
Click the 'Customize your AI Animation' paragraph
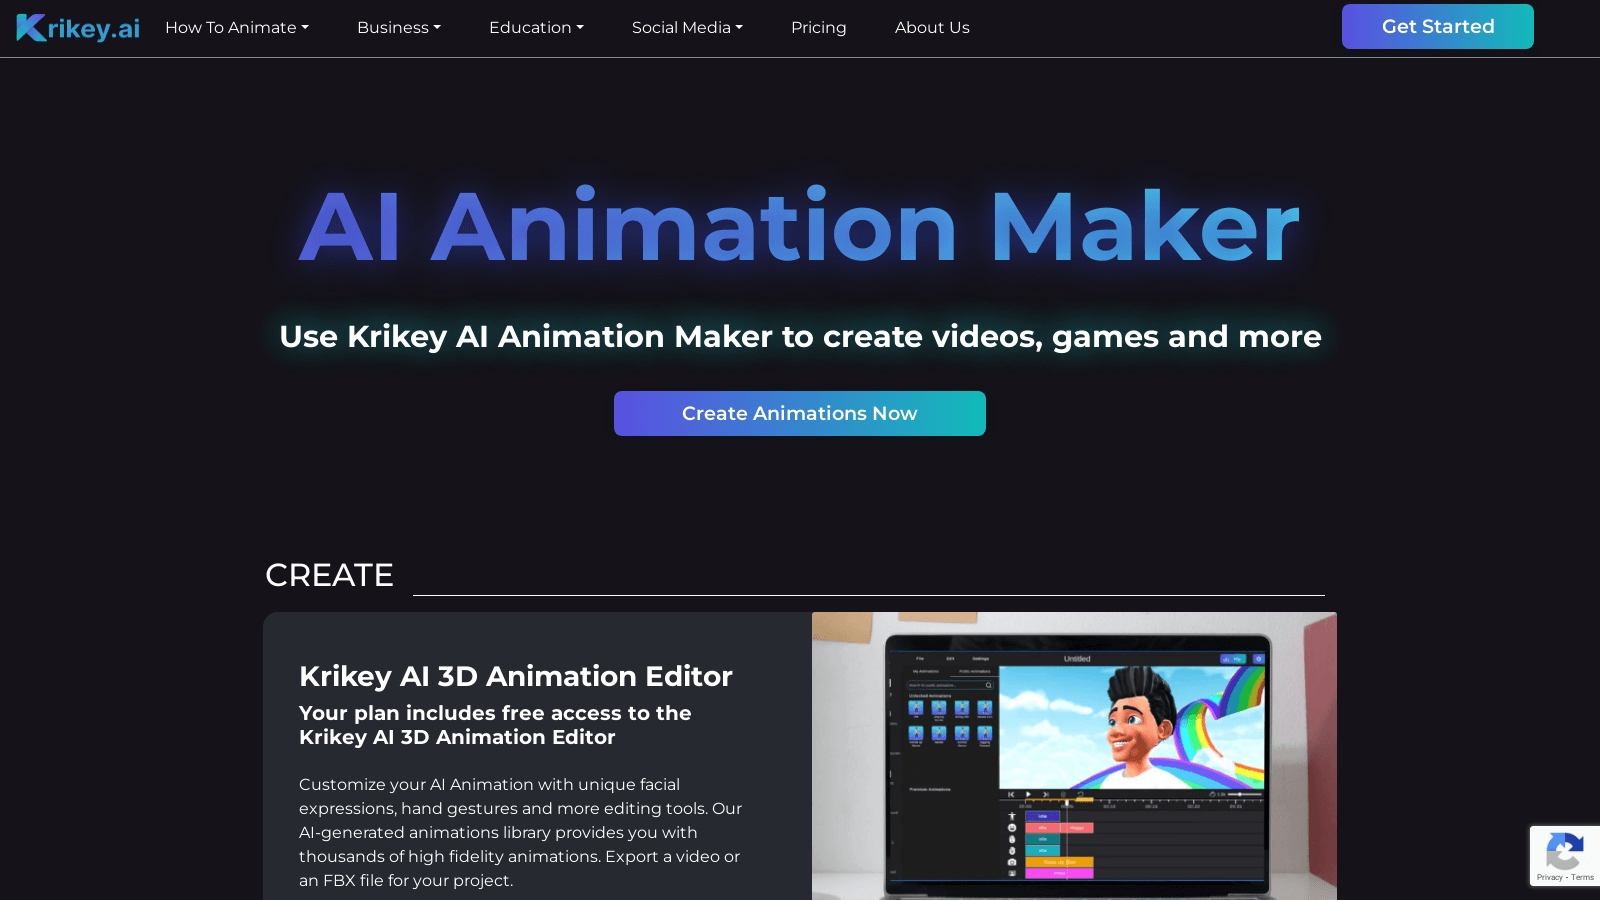tap(521, 832)
